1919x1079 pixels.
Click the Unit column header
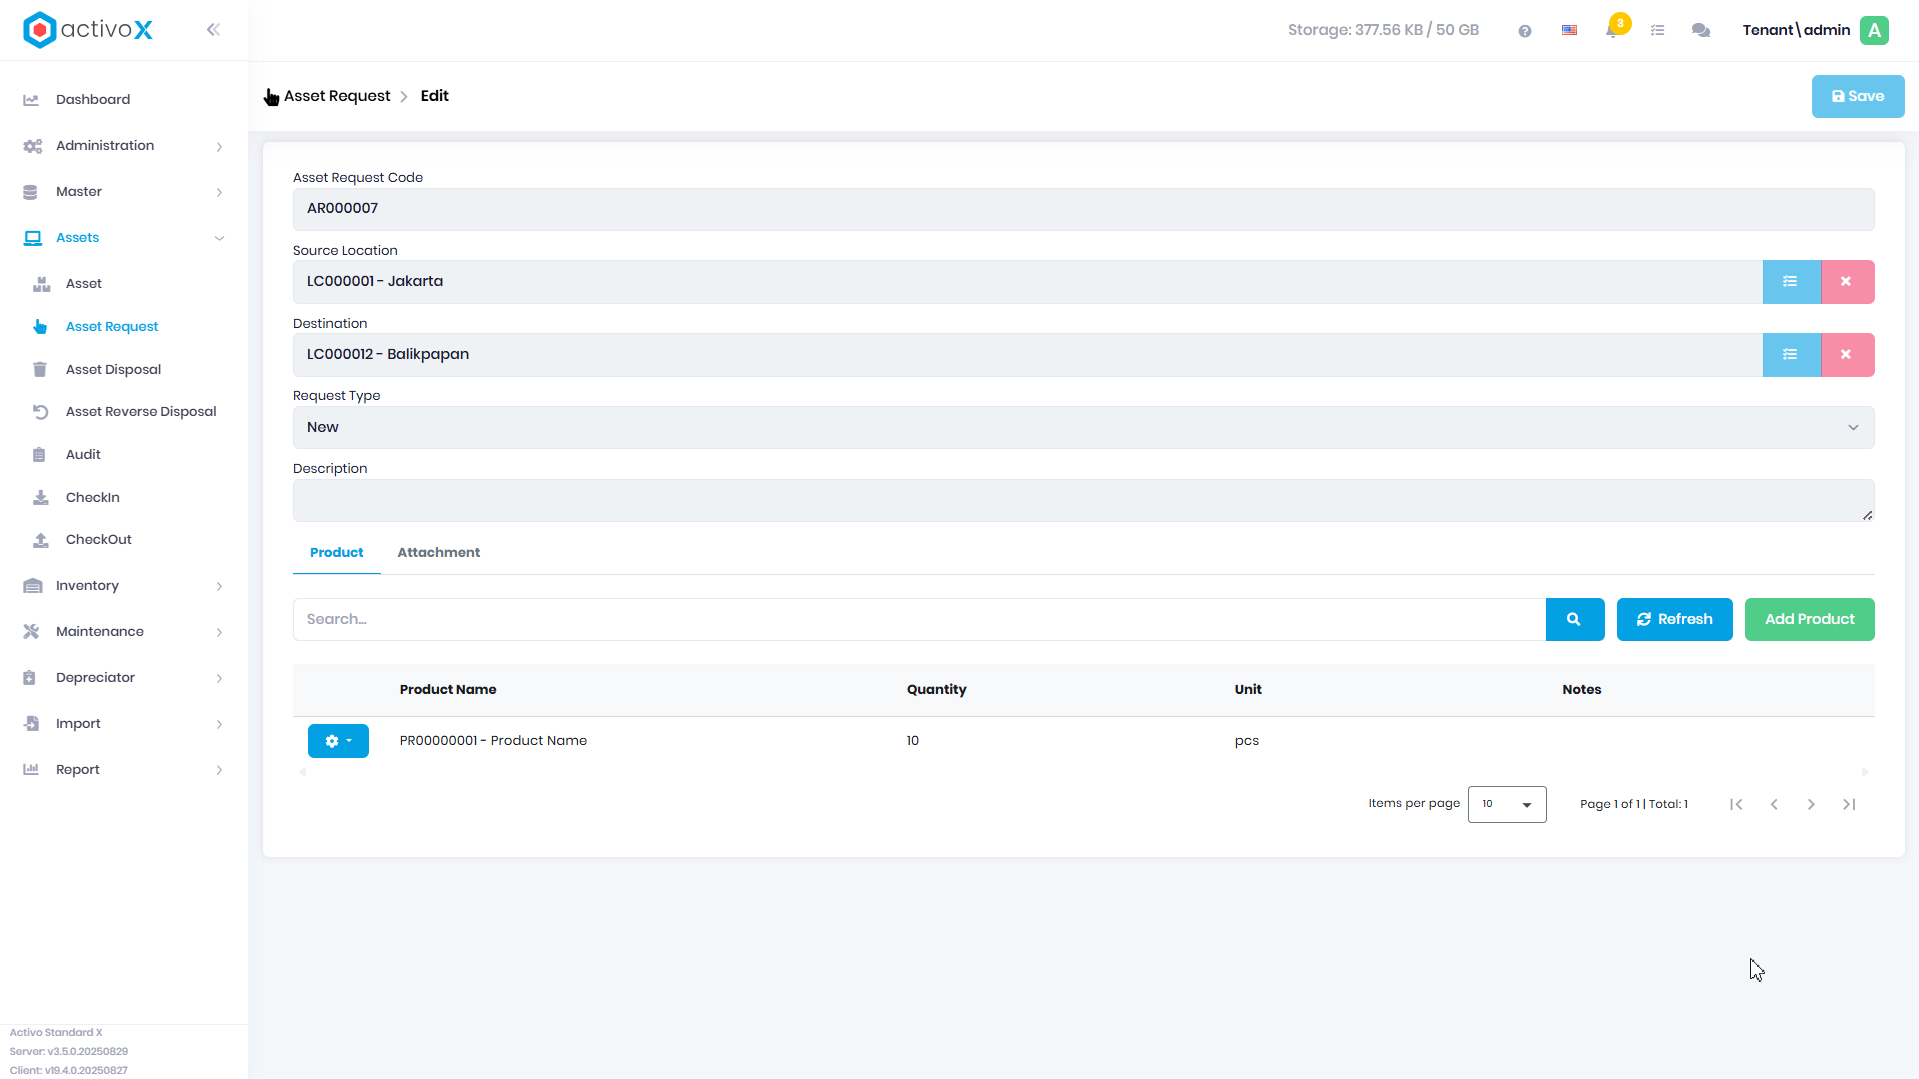(1248, 690)
